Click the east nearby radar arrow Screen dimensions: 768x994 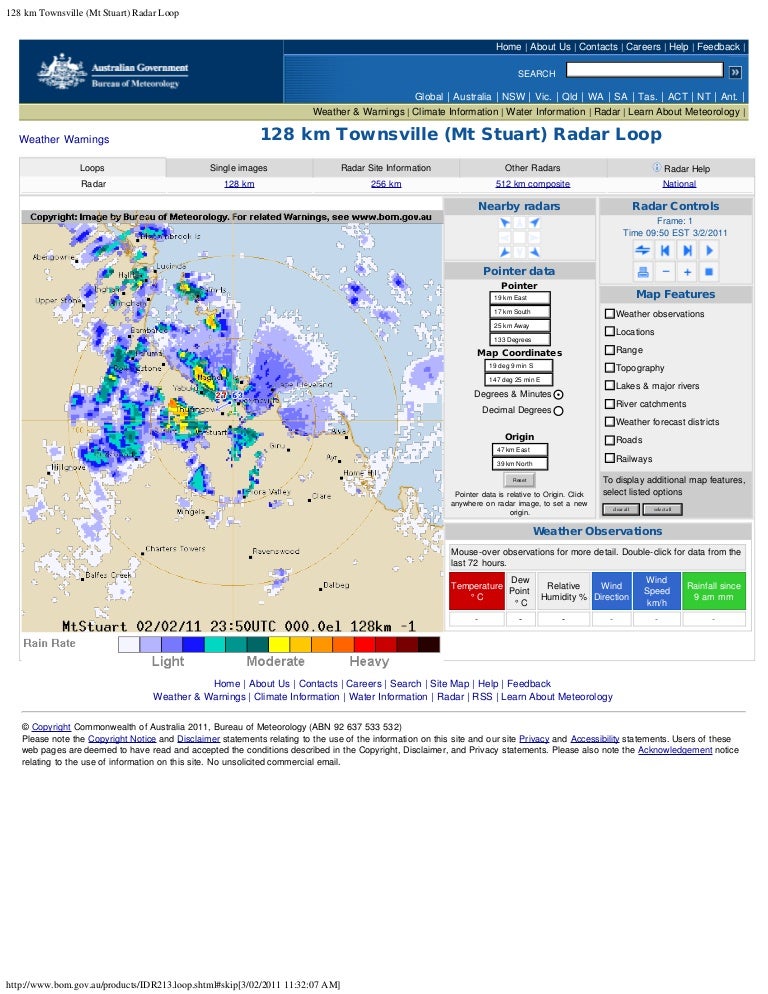coord(535,238)
